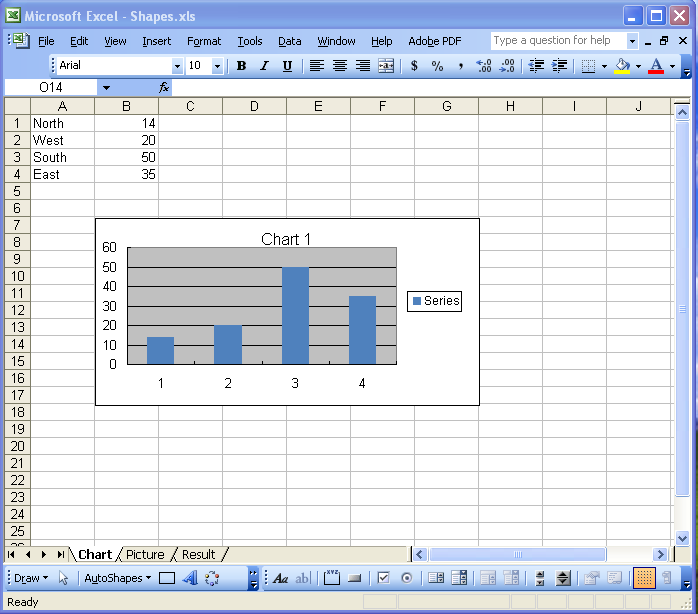Select cell B4 with value 35

126,174
